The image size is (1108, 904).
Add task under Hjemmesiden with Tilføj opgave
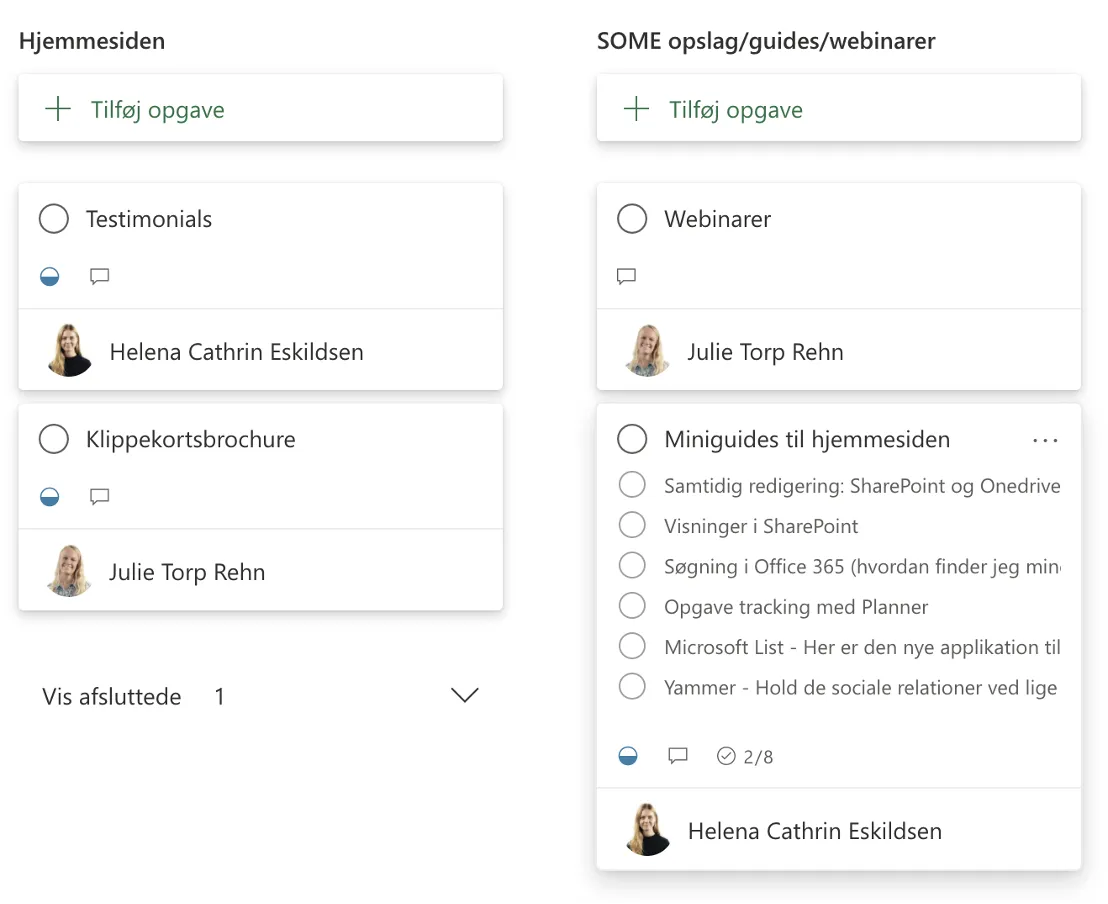(261, 108)
